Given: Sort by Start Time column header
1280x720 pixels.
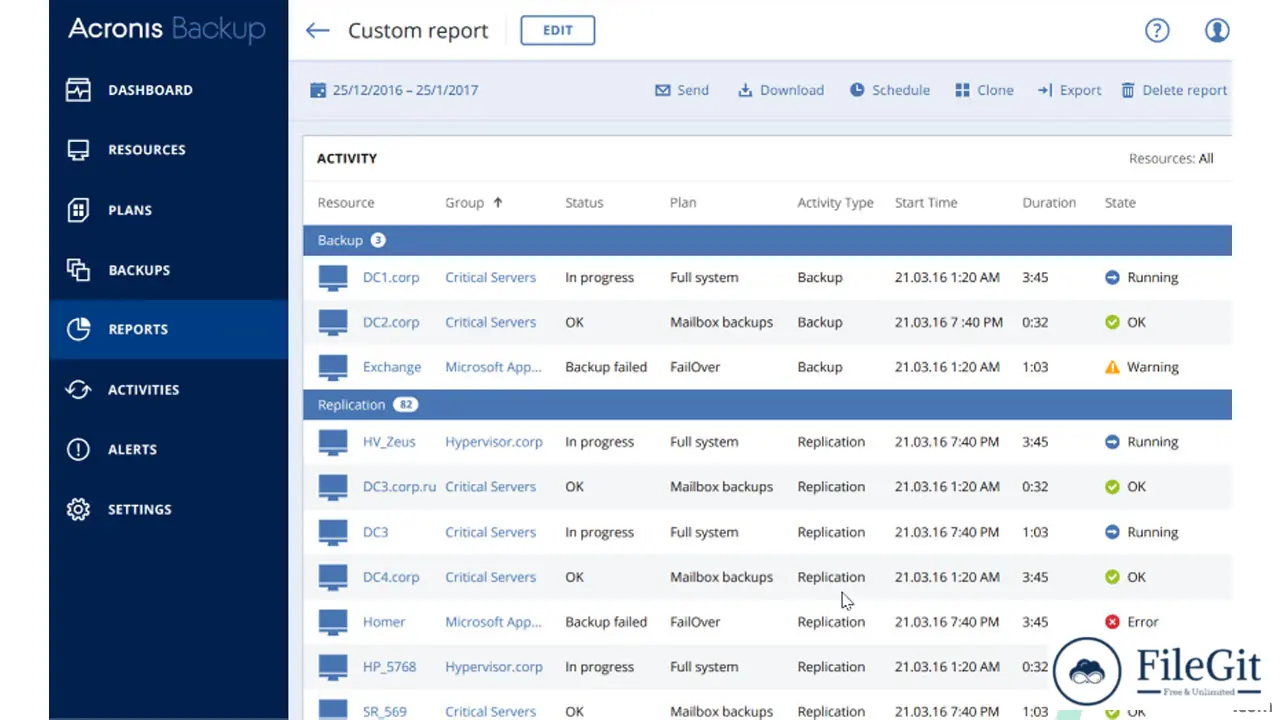Looking at the screenshot, I should coord(926,202).
